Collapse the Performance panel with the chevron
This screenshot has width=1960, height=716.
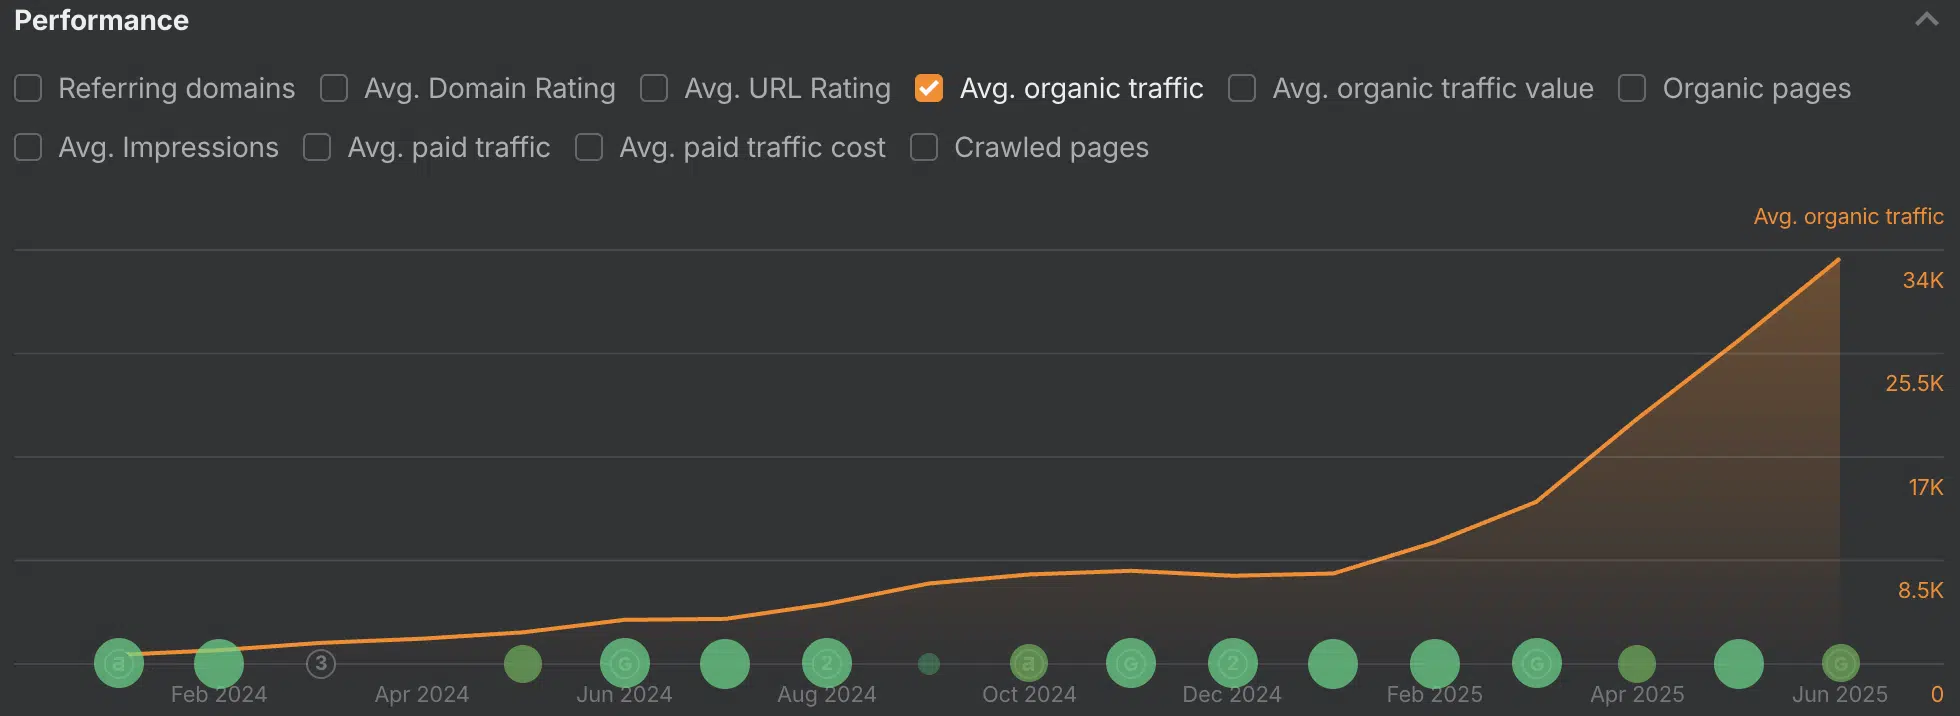pyautogui.click(x=1926, y=20)
